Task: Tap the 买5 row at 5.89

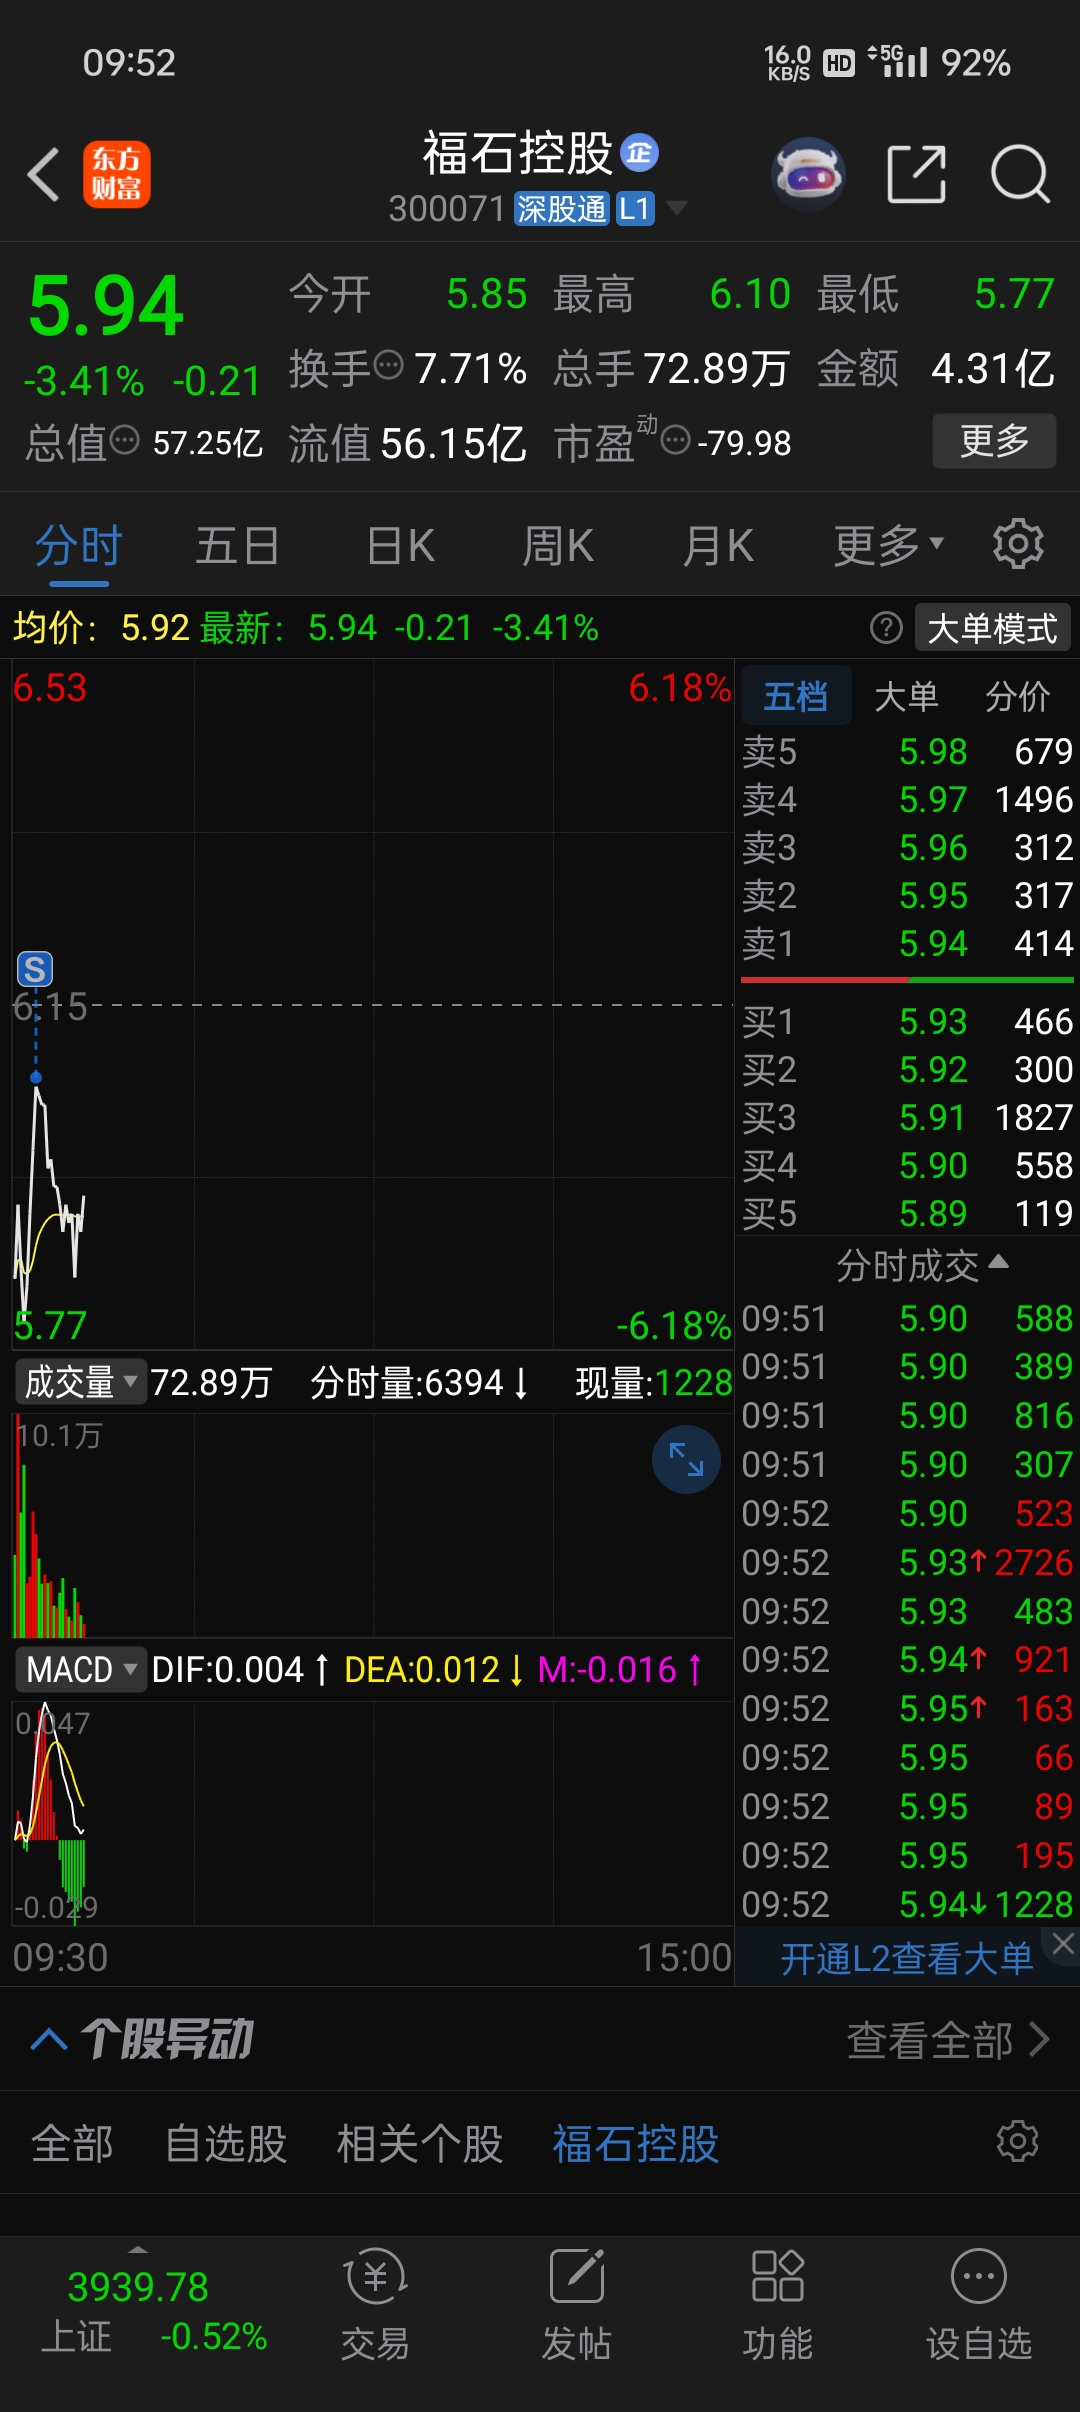Action: (907, 1213)
